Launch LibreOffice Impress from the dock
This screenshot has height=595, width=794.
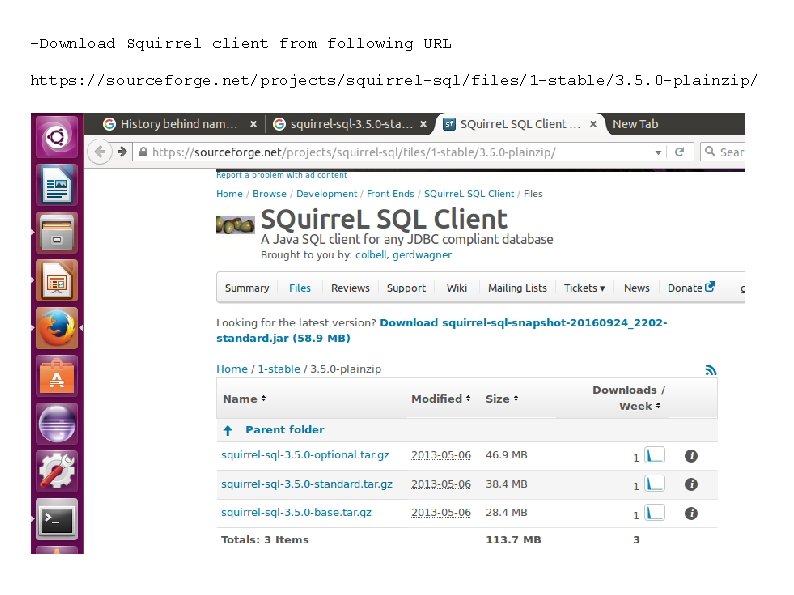[x=57, y=280]
